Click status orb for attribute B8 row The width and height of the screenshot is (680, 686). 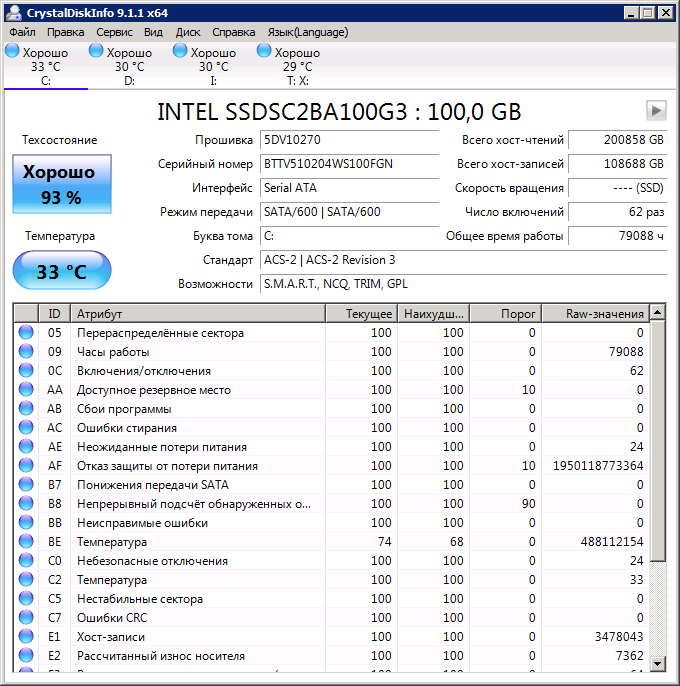coord(26,504)
